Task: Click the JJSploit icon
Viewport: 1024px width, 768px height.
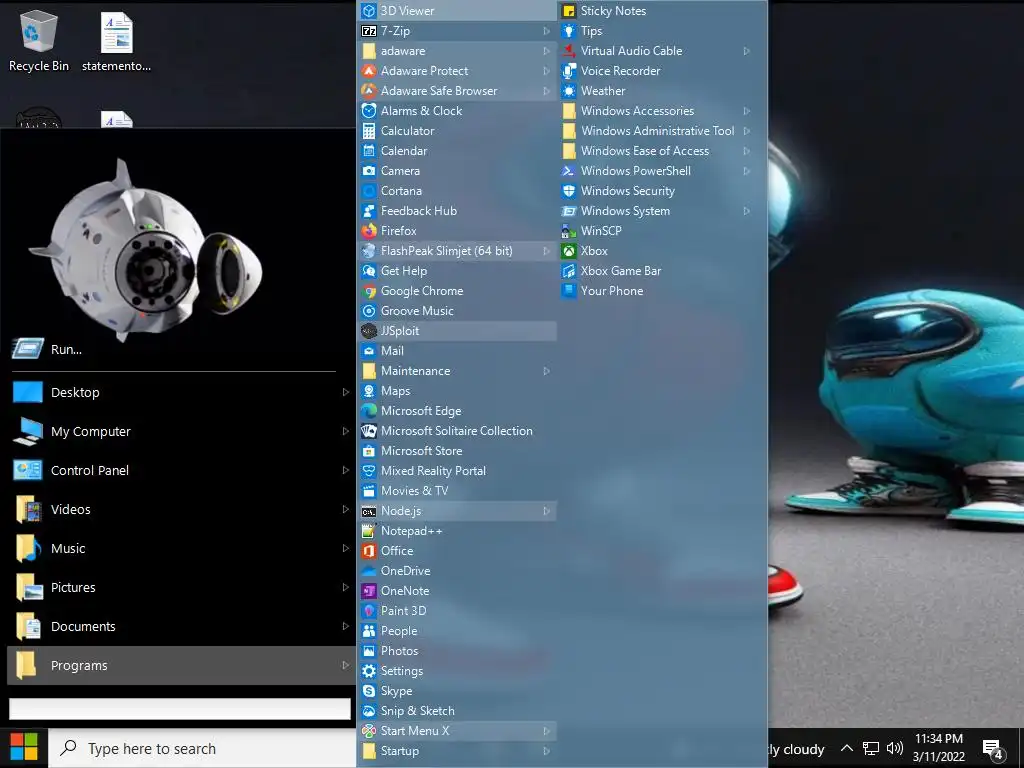Action: (369, 330)
